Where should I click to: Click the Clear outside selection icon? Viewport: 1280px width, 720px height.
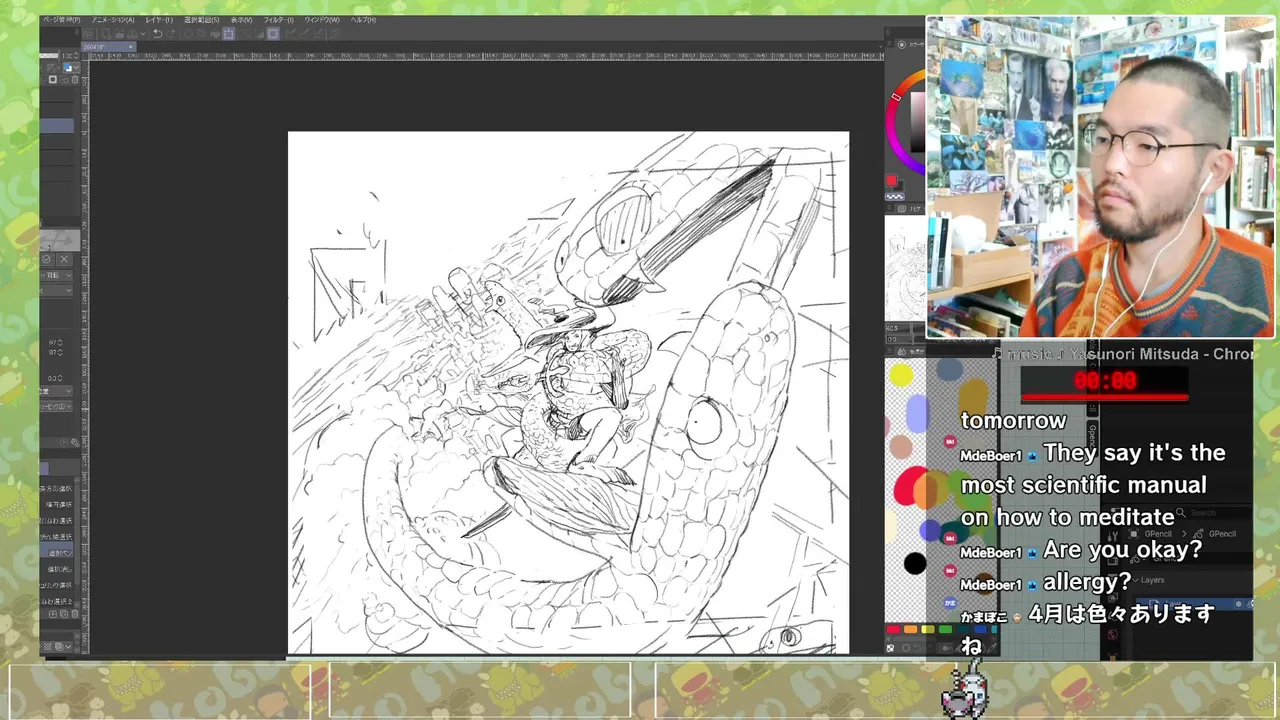coord(201,34)
